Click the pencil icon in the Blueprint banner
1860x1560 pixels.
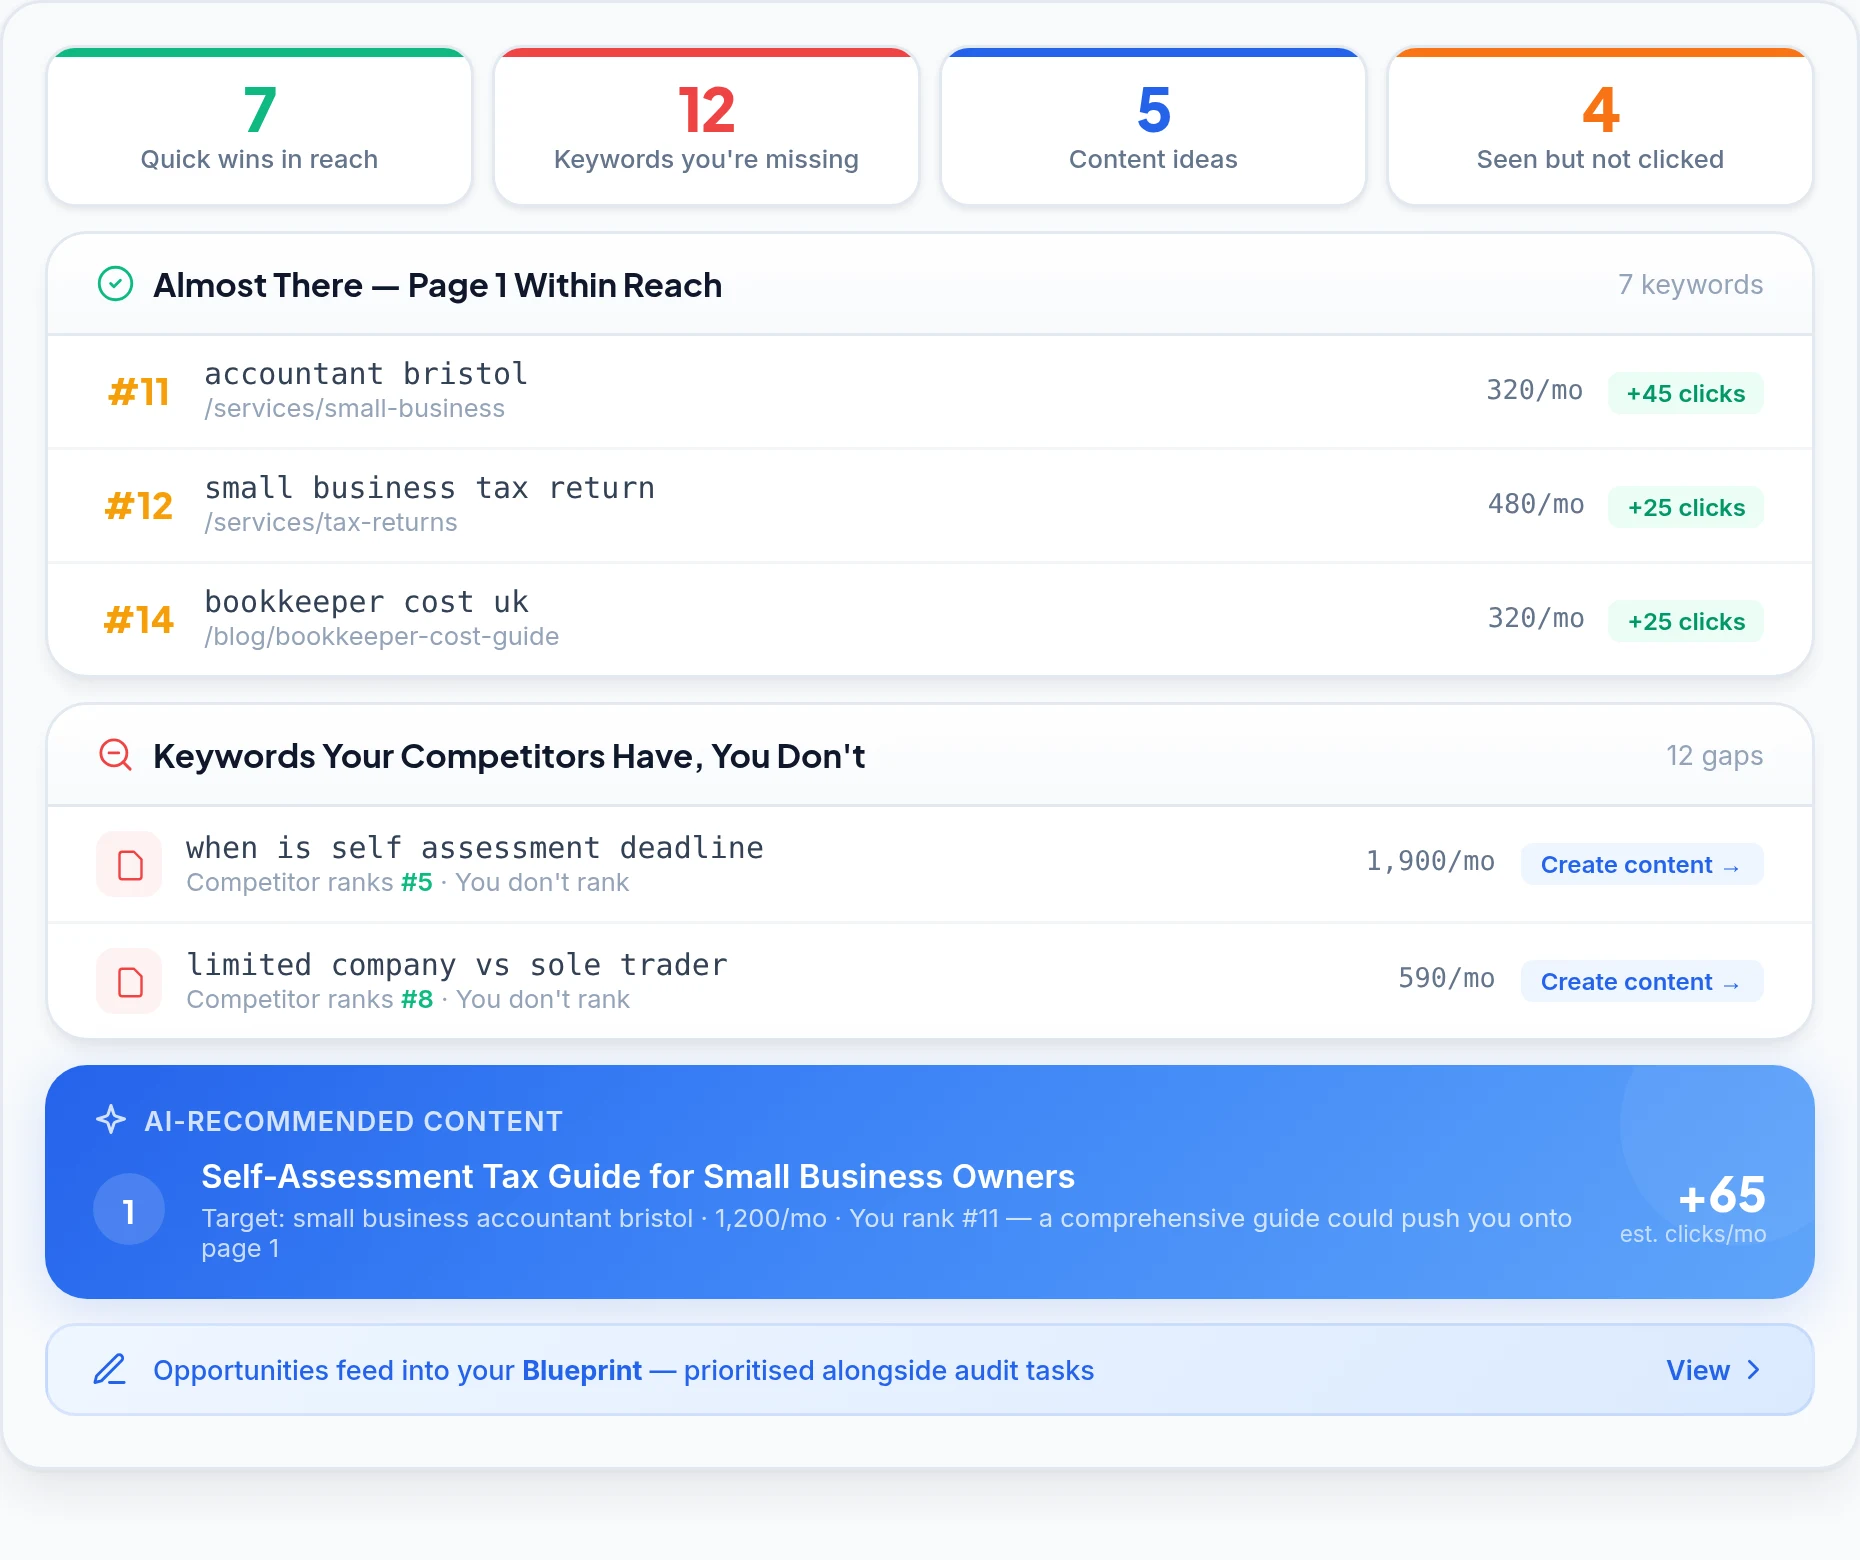click(x=110, y=1369)
